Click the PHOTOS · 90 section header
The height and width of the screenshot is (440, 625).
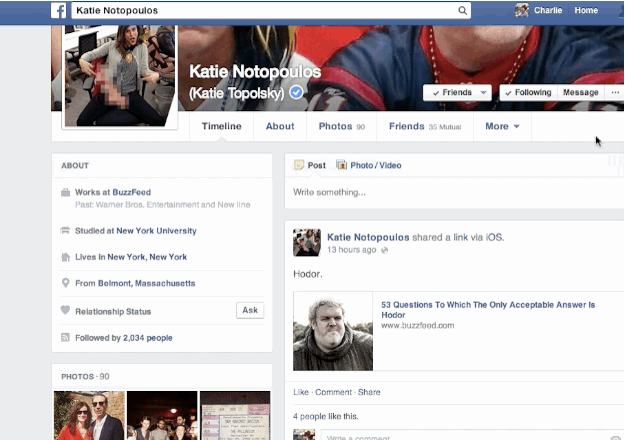[x=85, y=376]
